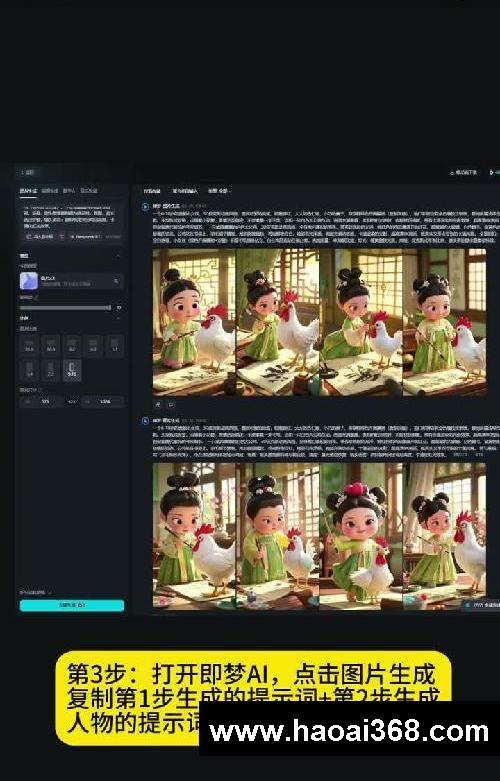Switch to the second left-panel tab
The height and width of the screenshot is (781, 500).
(x=50, y=191)
